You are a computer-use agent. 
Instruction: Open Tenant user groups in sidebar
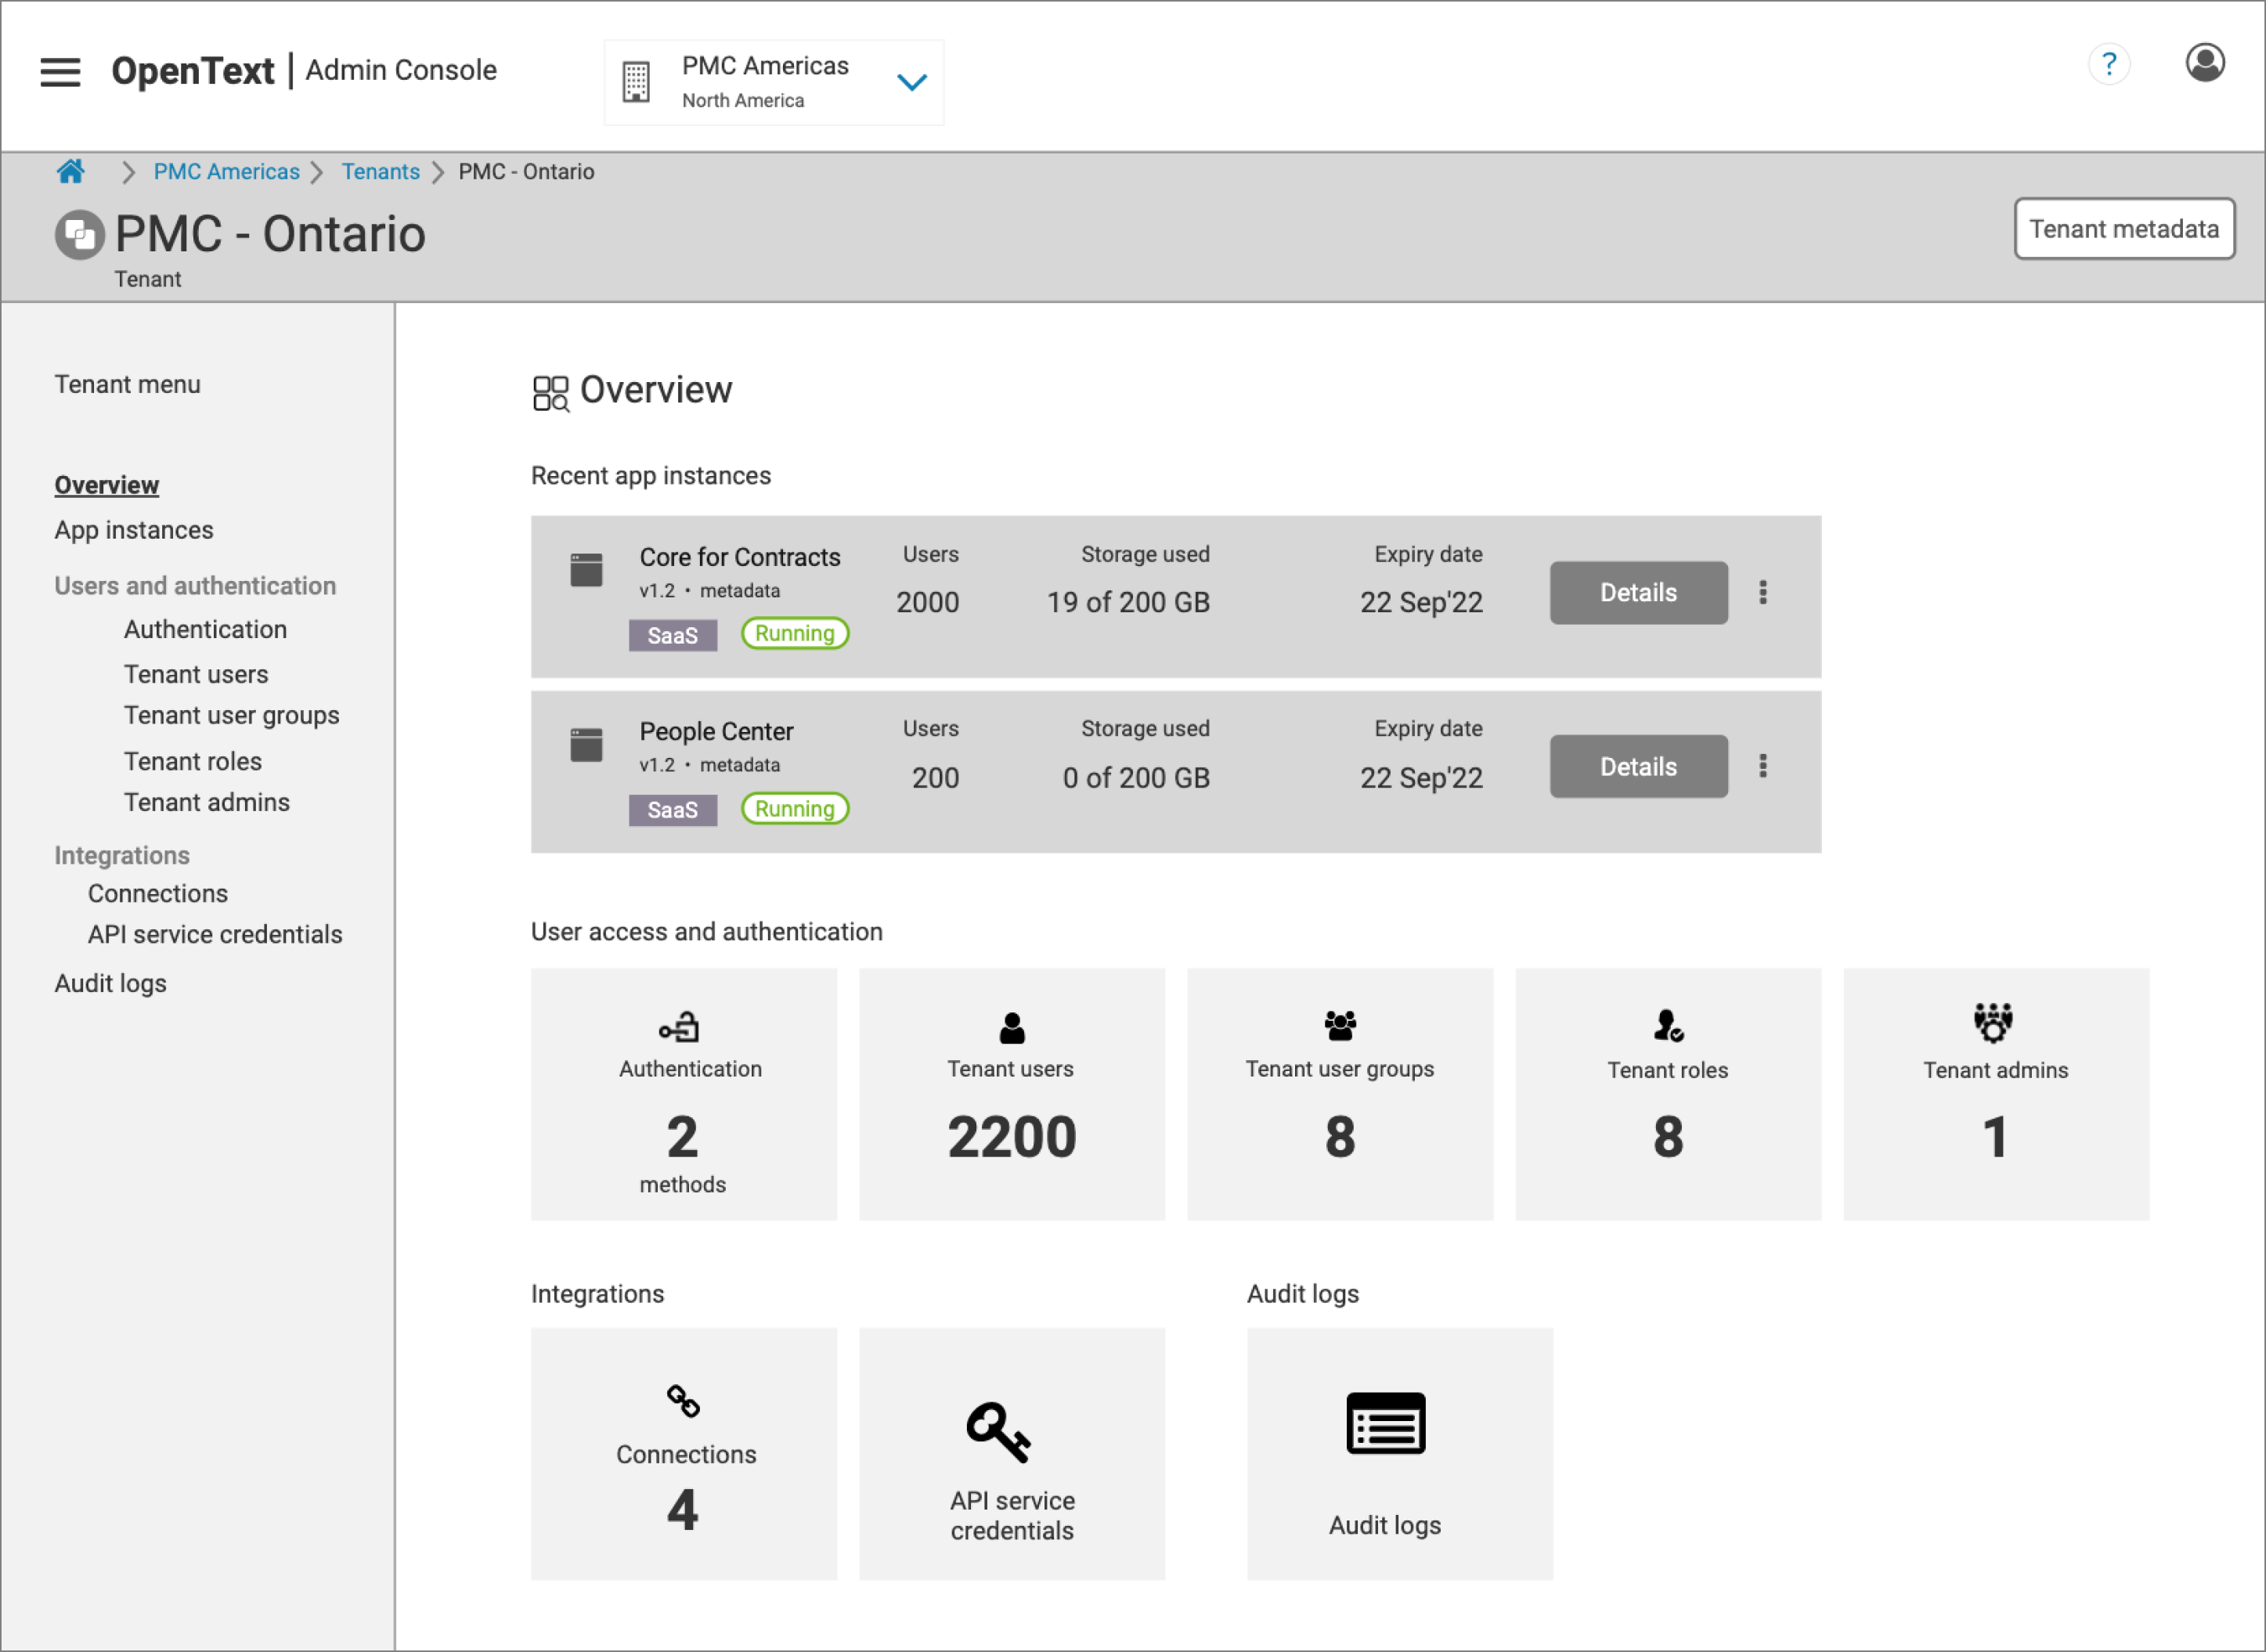[232, 716]
